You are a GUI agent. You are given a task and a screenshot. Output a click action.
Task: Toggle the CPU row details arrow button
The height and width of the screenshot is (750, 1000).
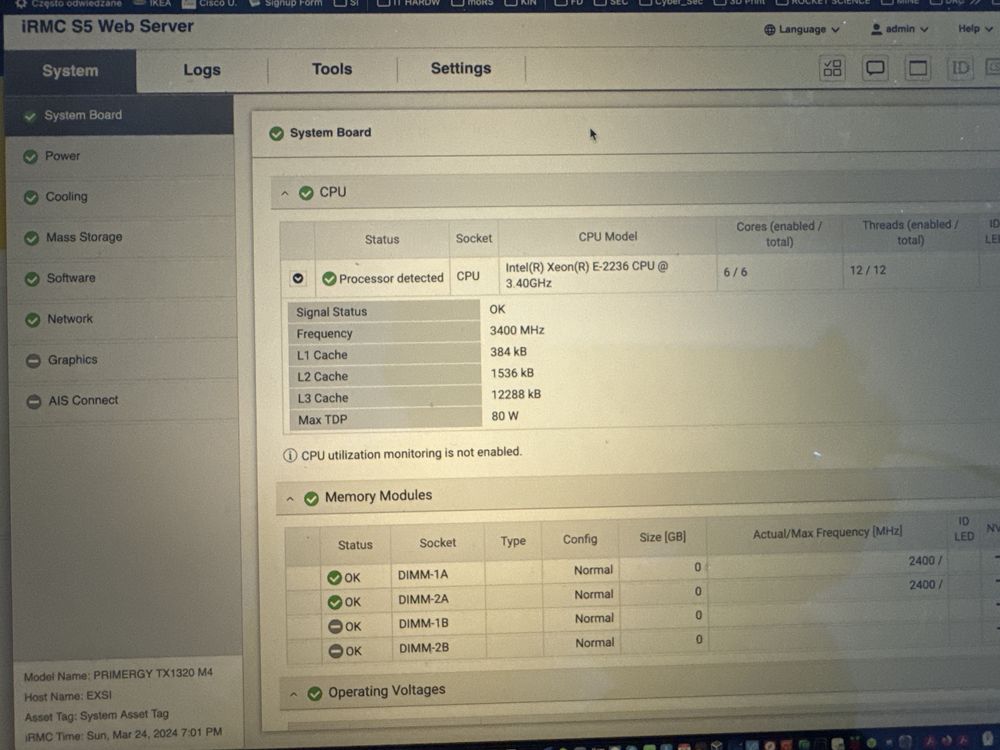pos(298,279)
